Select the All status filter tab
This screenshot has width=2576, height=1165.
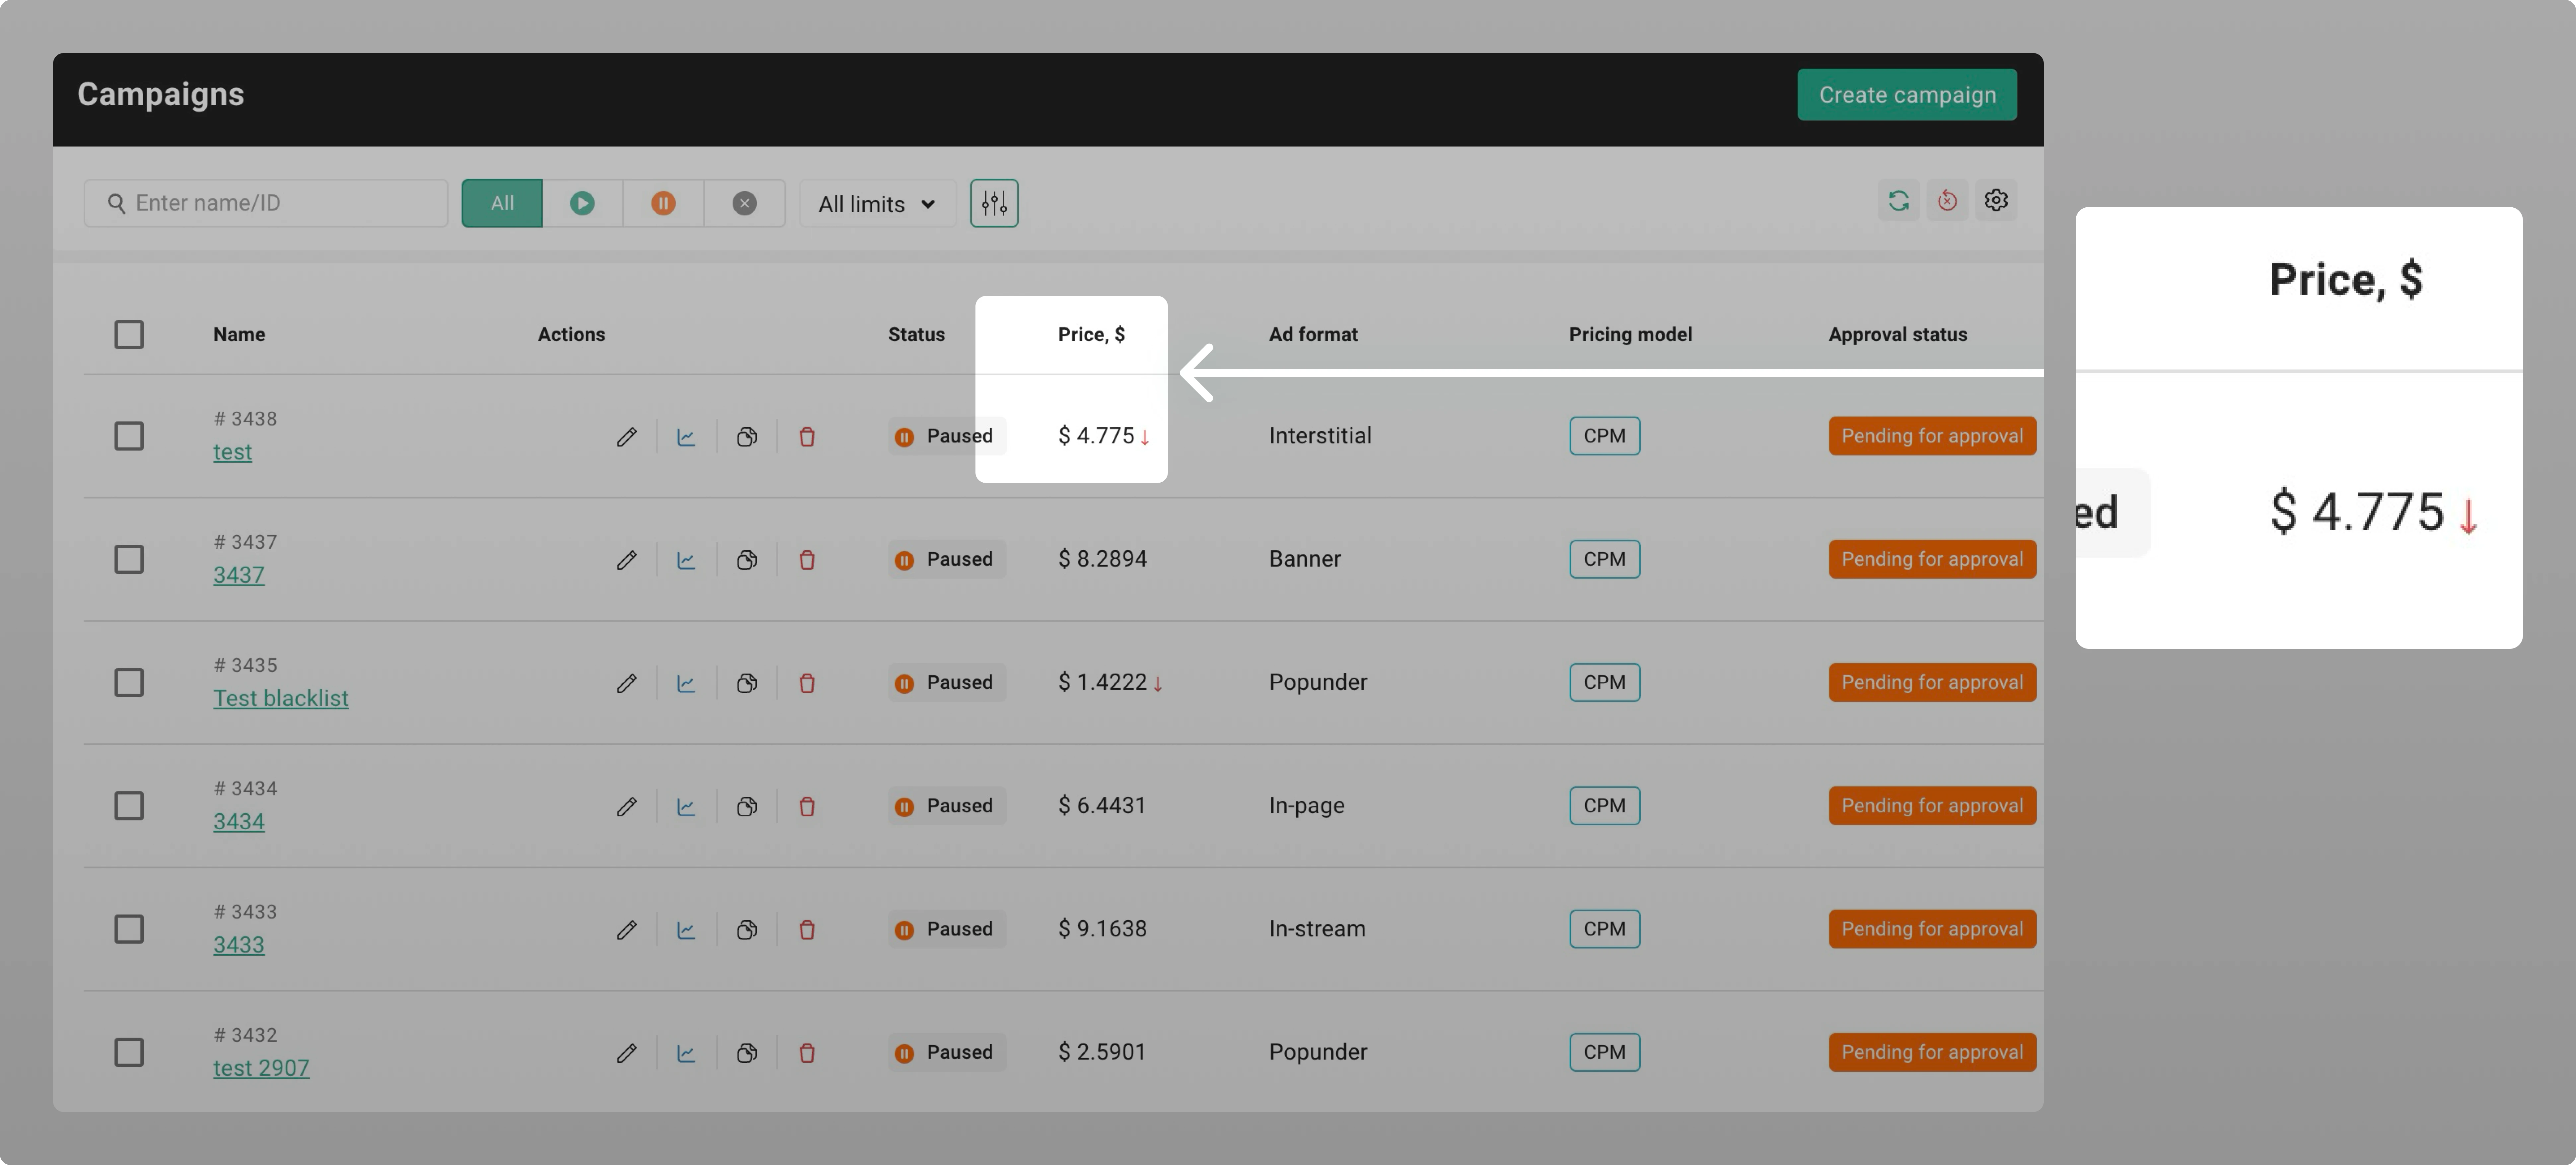[502, 203]
